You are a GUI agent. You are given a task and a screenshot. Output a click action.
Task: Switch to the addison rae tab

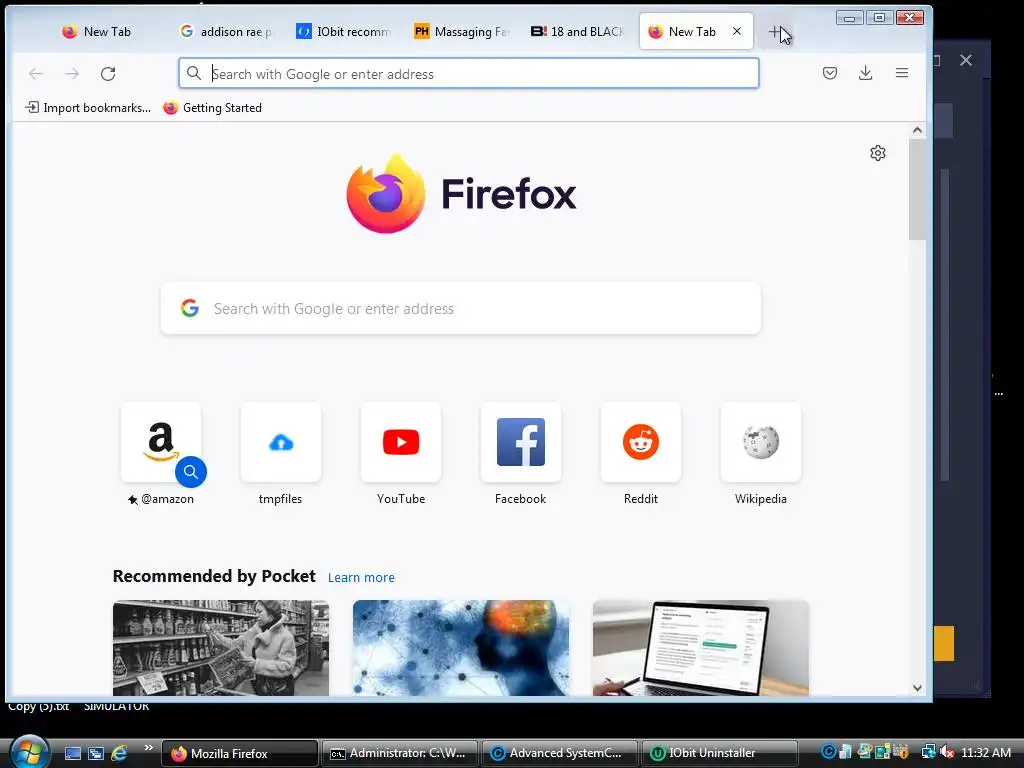click(x=226, y=31)
